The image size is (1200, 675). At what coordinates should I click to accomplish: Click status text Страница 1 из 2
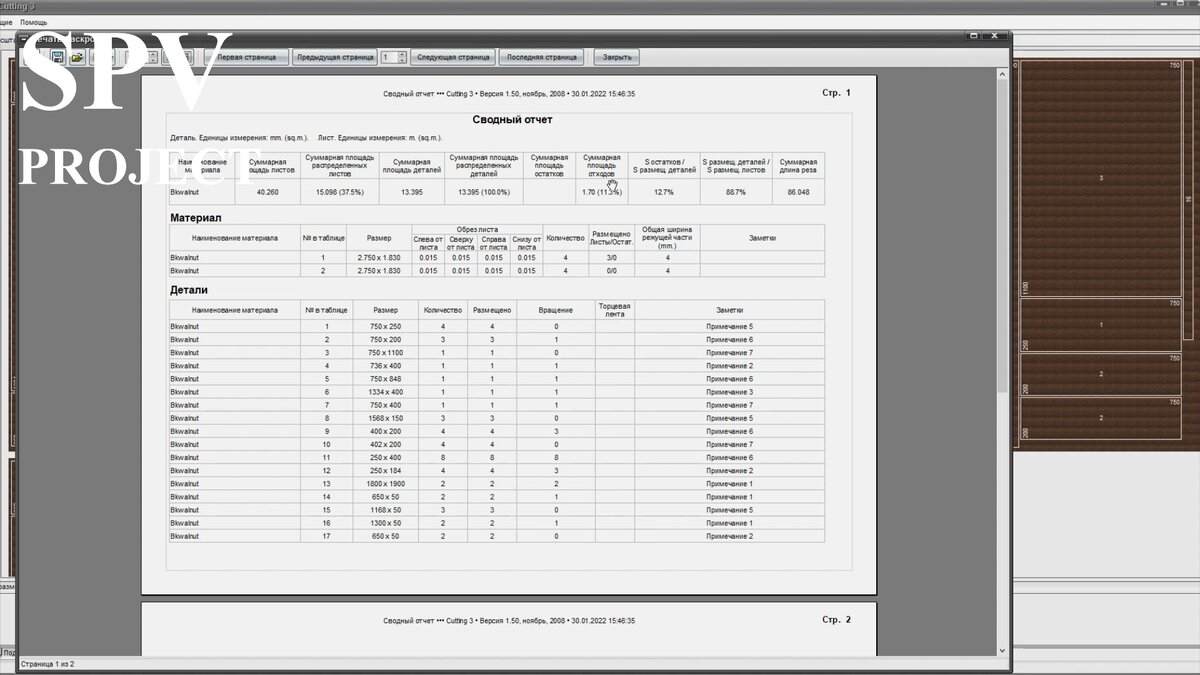click(x=48, y=664)
